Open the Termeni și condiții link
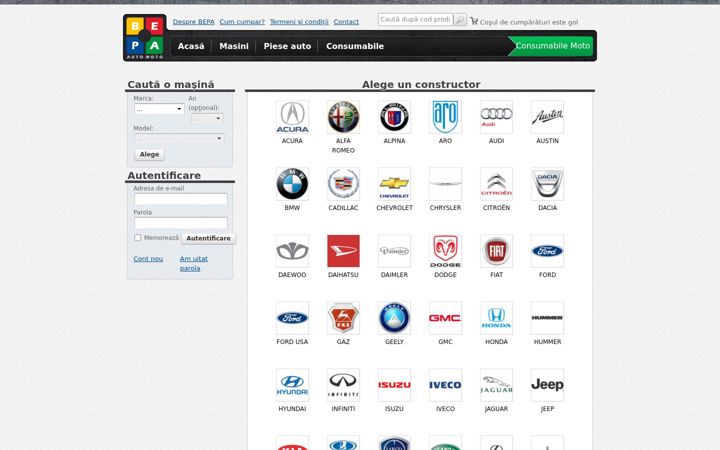 299,22
